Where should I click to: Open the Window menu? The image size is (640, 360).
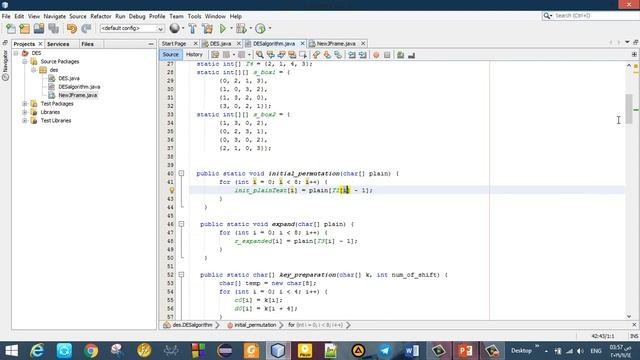pos(215,16)
